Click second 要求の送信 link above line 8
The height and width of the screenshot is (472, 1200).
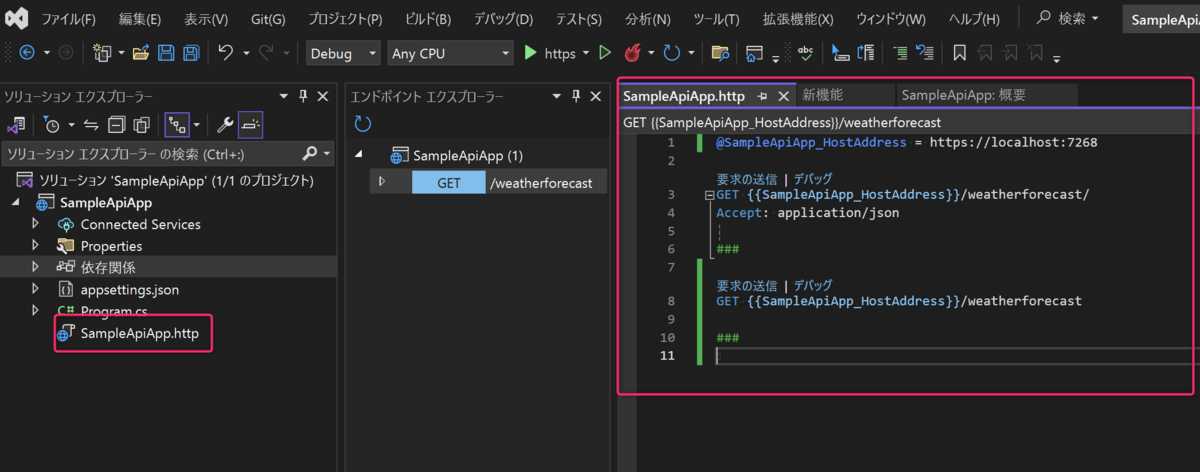tap(747, 285)
